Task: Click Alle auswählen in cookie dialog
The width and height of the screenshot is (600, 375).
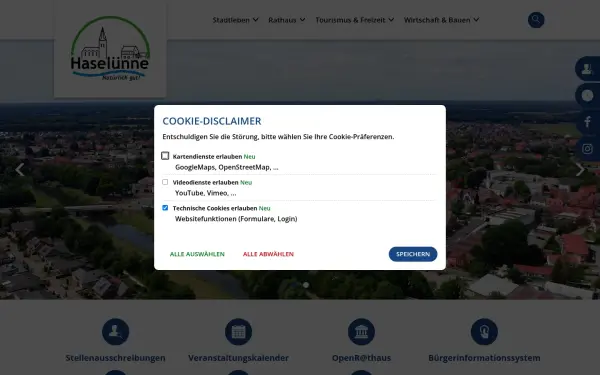Action: pos(197,254)
